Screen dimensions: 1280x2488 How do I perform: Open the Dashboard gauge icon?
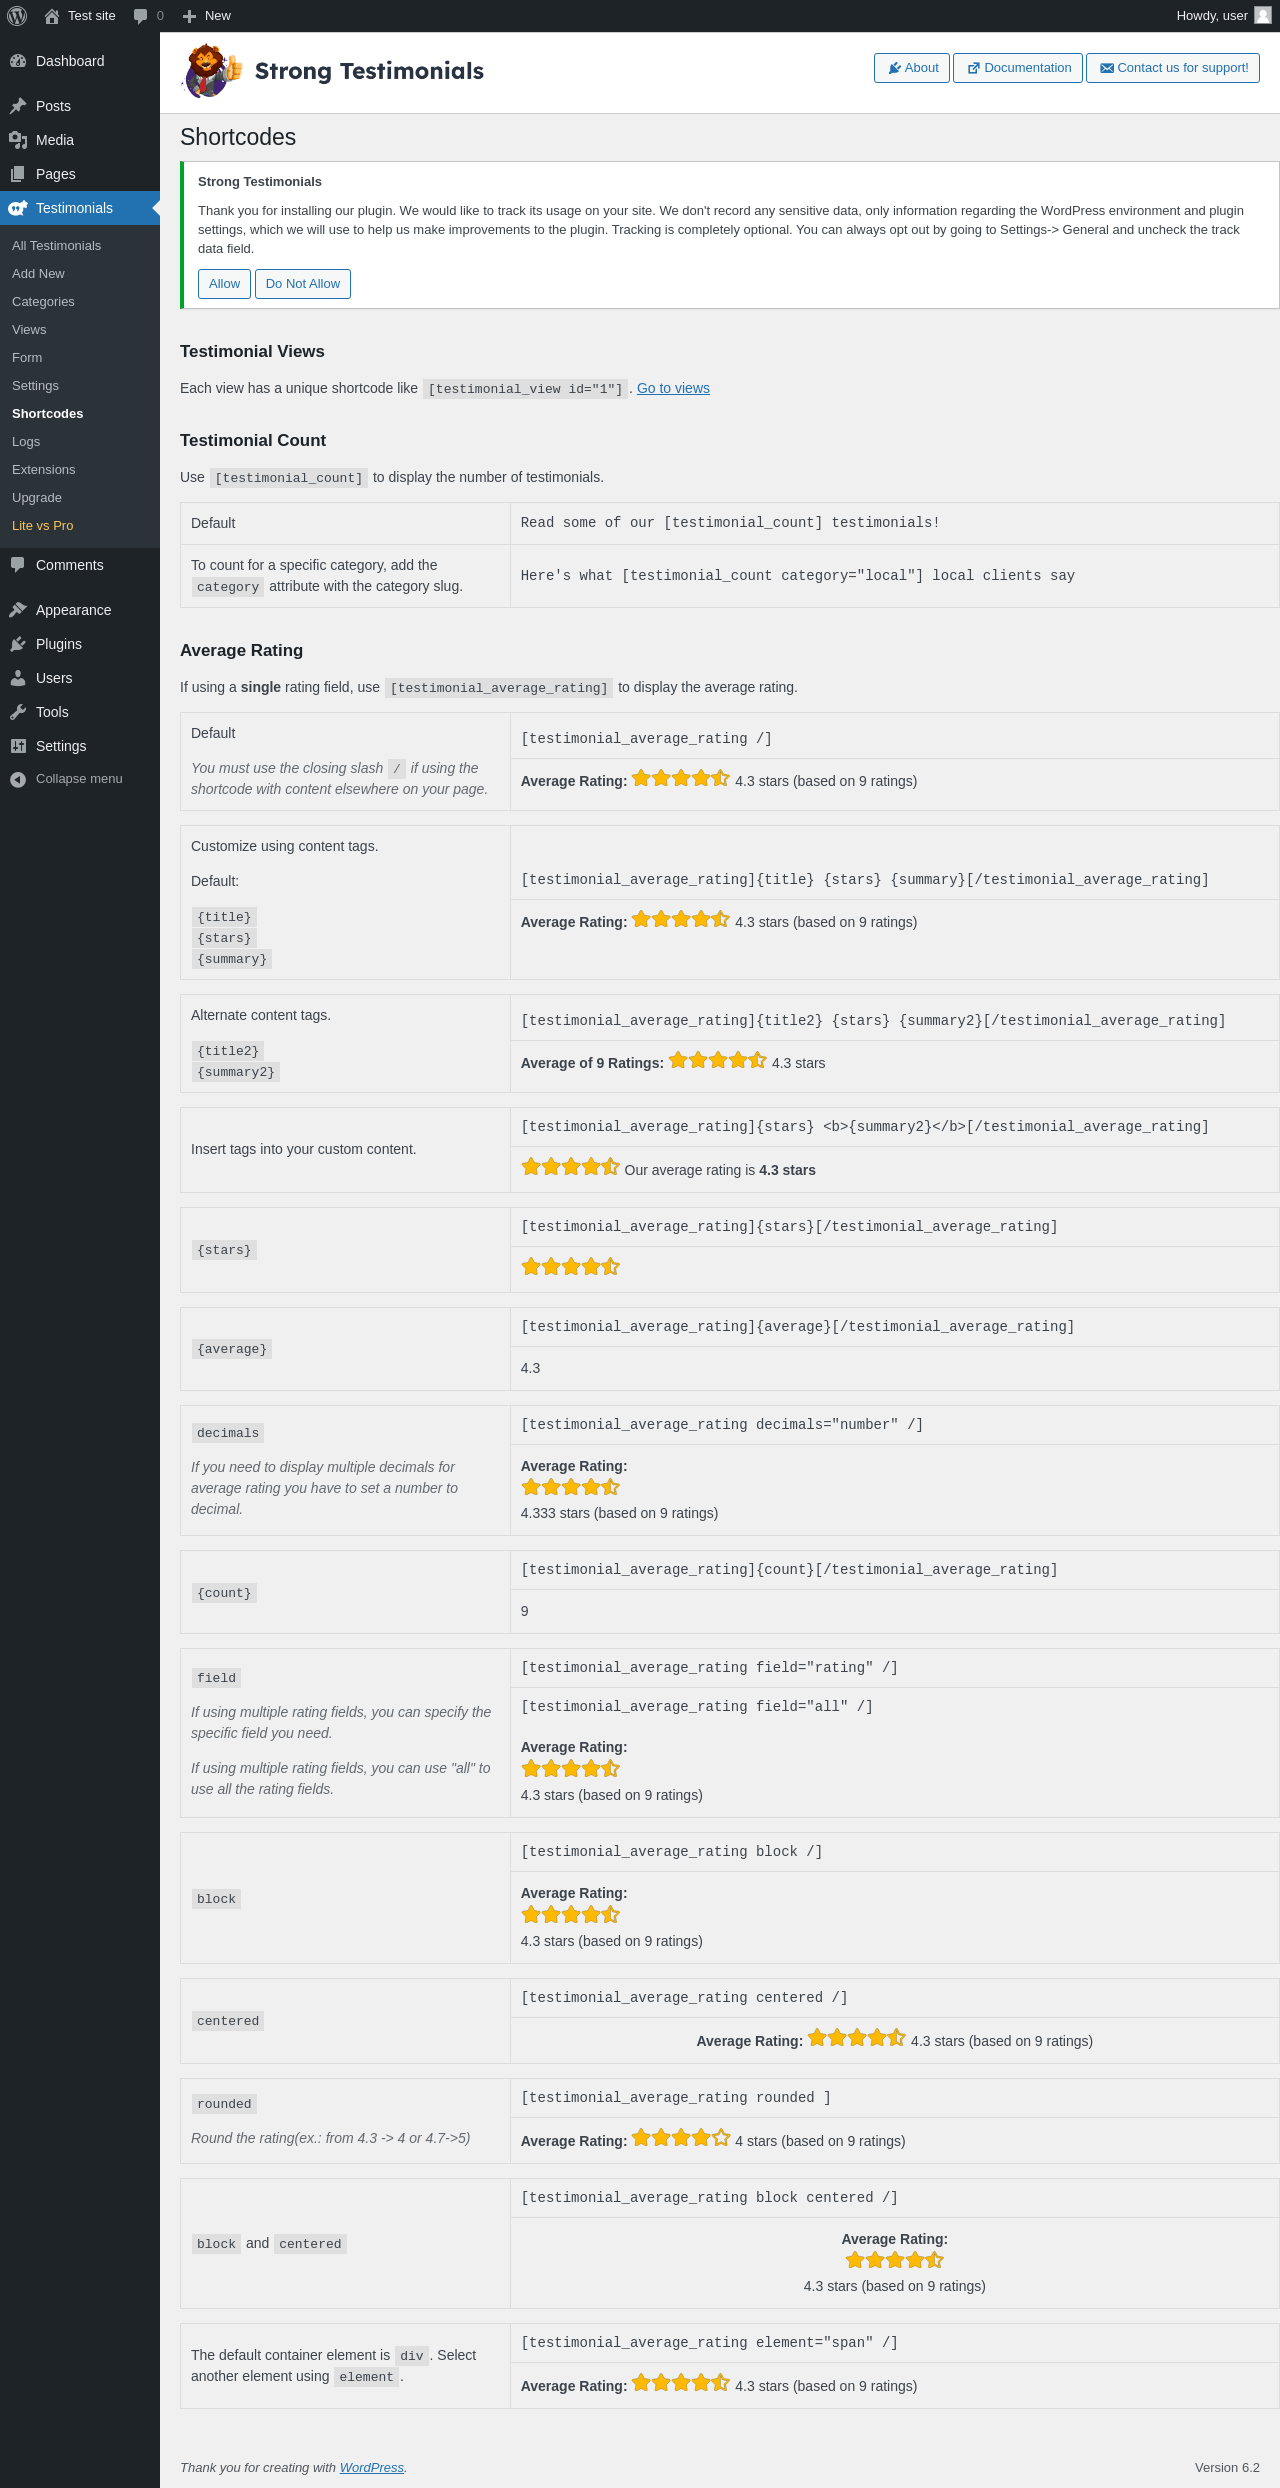click(x=18, y=61)
